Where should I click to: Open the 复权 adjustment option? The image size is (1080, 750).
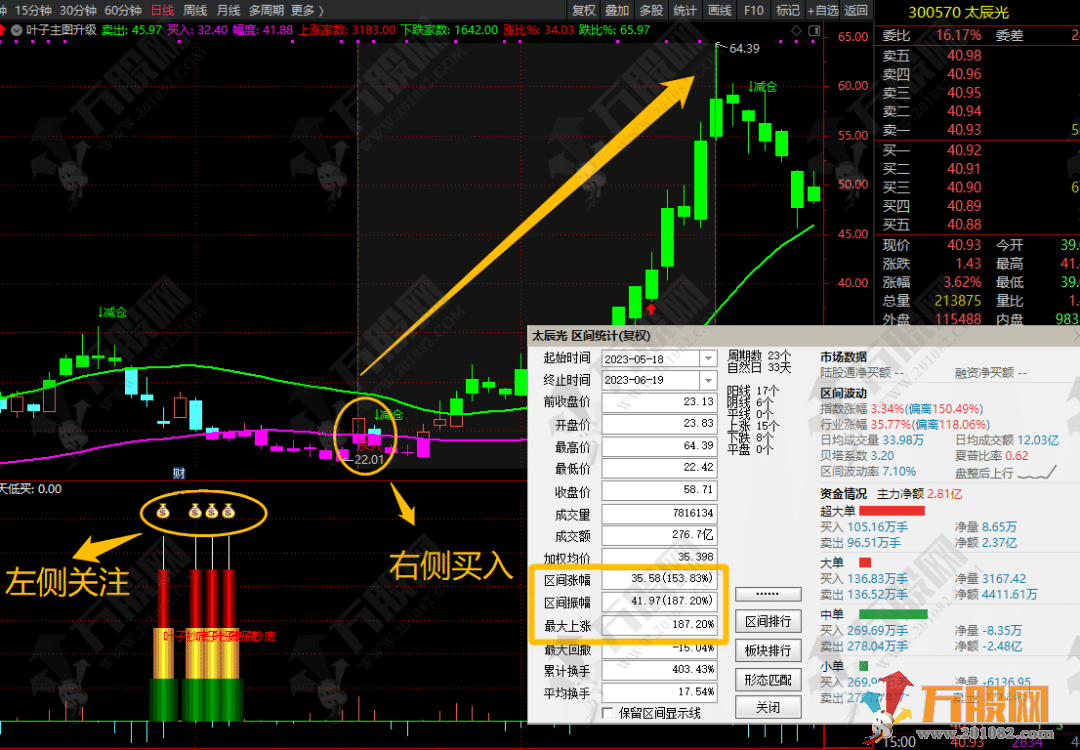point(583,10)
